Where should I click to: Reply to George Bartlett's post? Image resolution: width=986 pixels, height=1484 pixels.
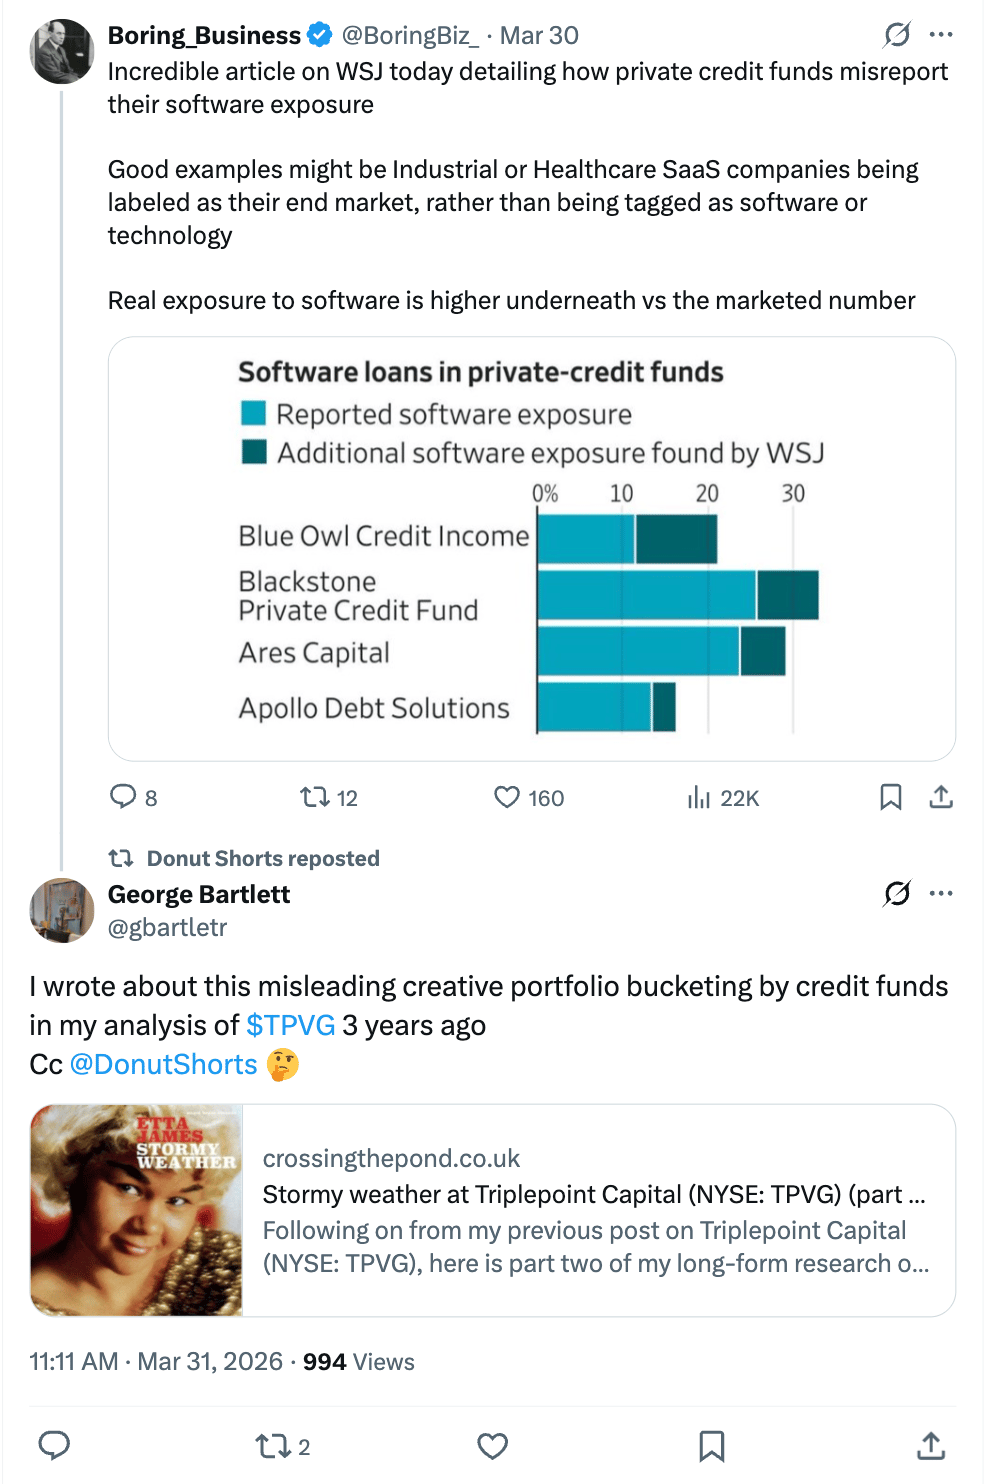[54, 1446]
